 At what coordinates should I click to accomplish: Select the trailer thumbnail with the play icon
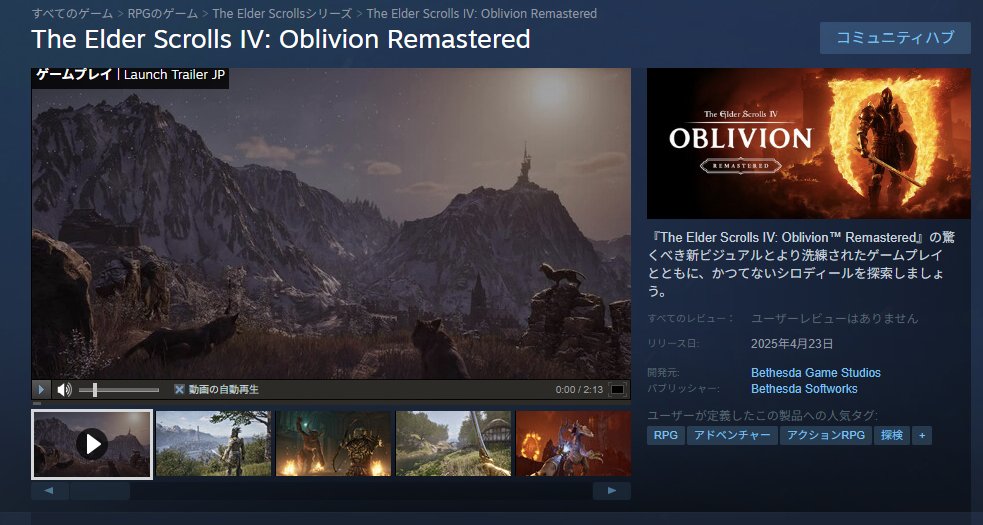coord(92,444)
